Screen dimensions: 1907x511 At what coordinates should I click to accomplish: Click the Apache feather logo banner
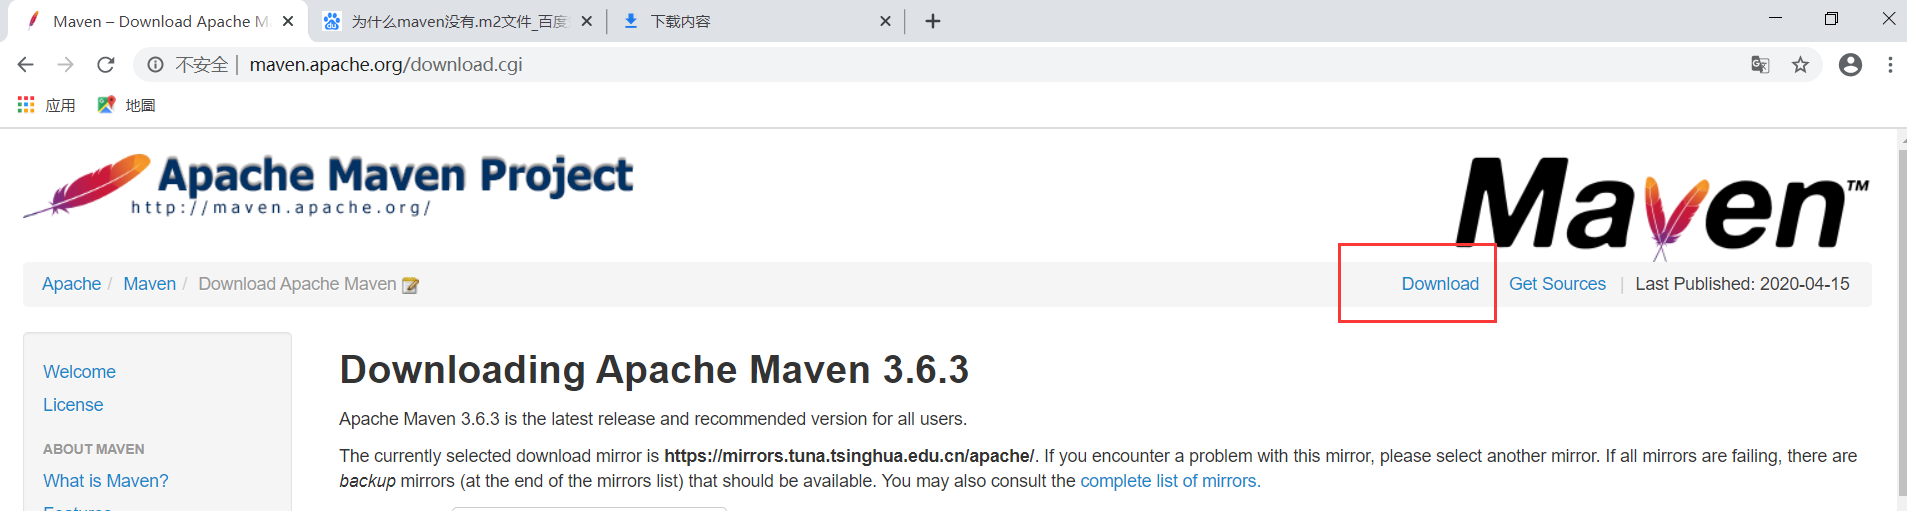tap(328, 186)
